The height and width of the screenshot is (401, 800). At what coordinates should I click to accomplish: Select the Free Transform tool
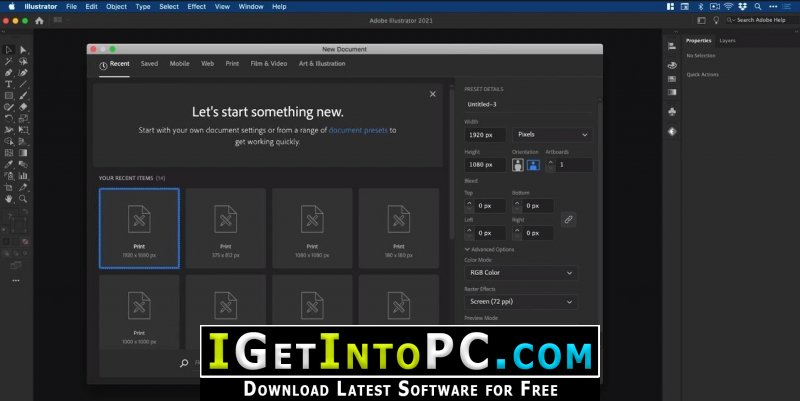coord(23,130)
